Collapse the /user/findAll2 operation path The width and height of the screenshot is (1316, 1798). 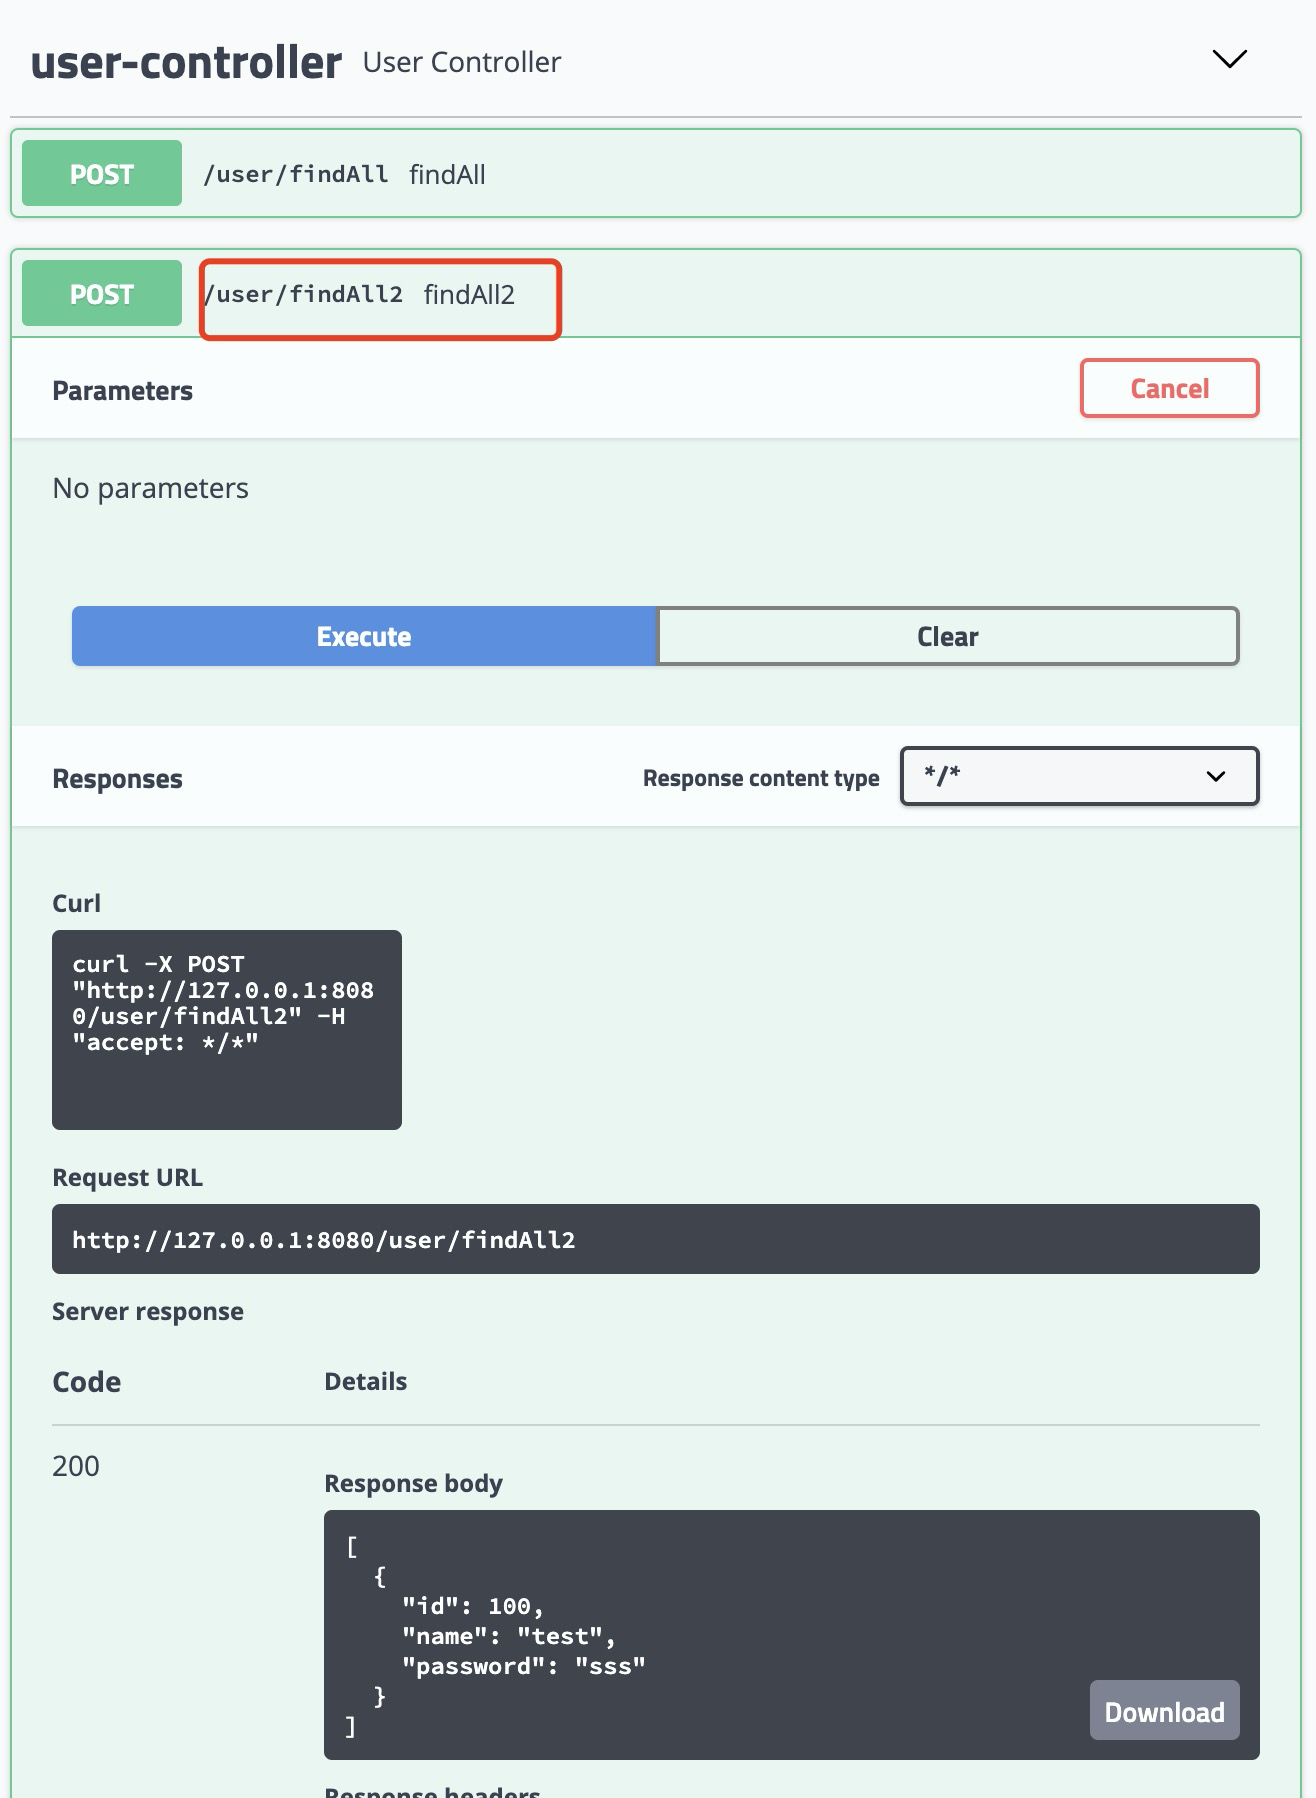pos(303,294)
